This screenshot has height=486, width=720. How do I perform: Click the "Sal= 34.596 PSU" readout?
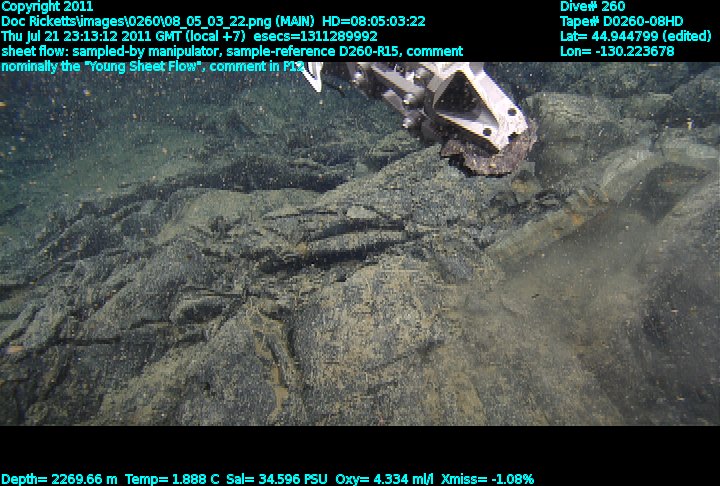[276, 479]
